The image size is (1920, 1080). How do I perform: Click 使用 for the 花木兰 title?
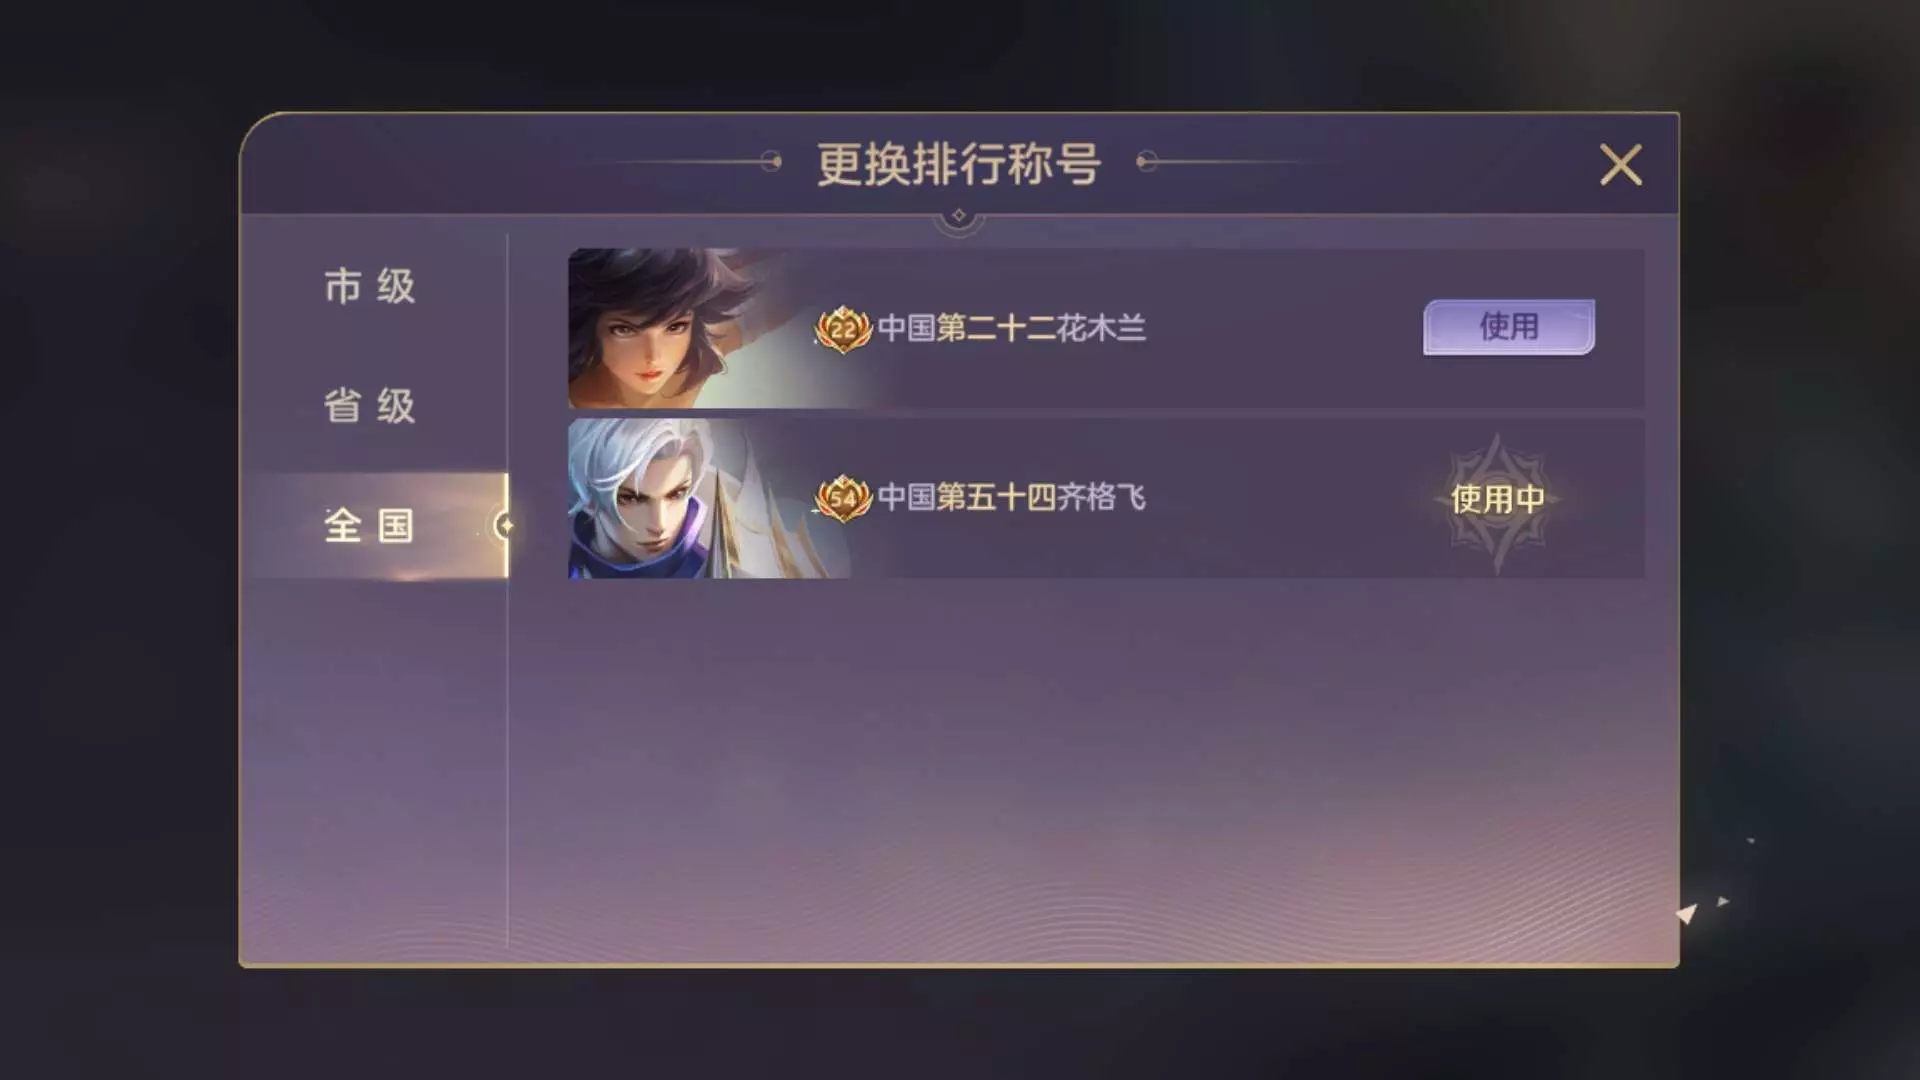click(x=1509, y=327)
